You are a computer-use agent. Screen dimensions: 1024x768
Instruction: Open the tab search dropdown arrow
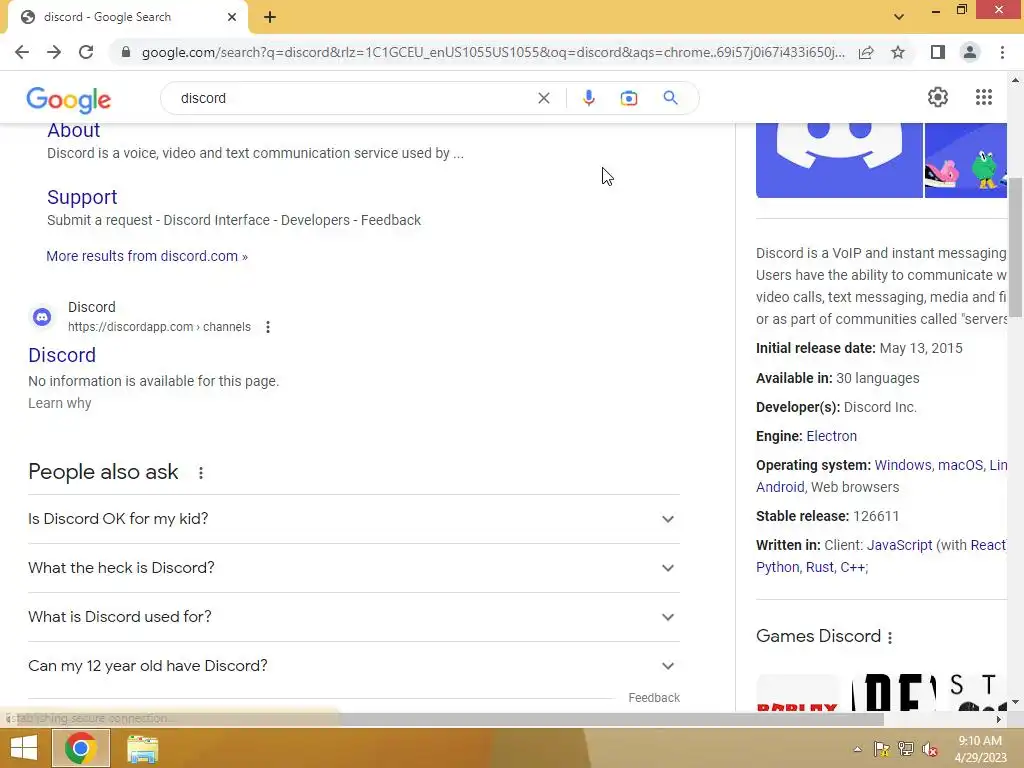[x=899, y=17]
